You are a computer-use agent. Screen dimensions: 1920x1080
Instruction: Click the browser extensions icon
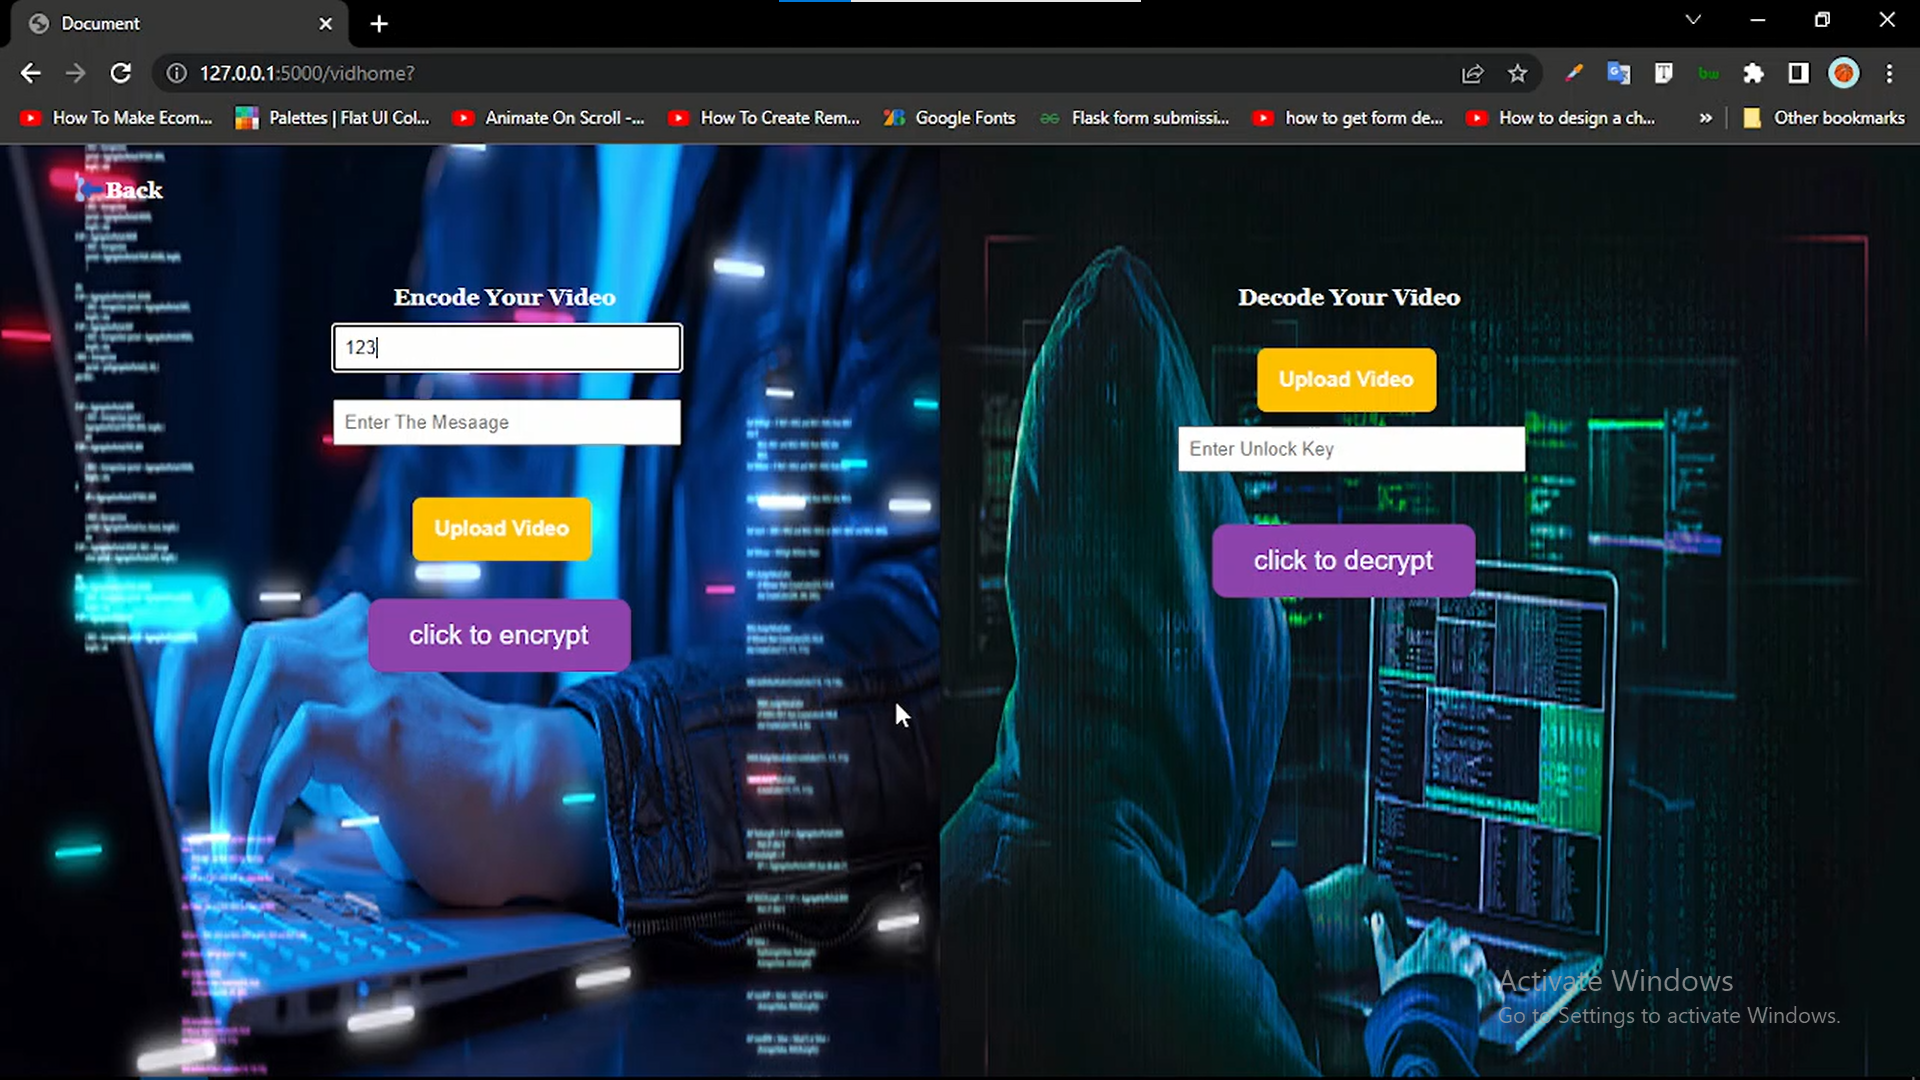(1754, 73)
